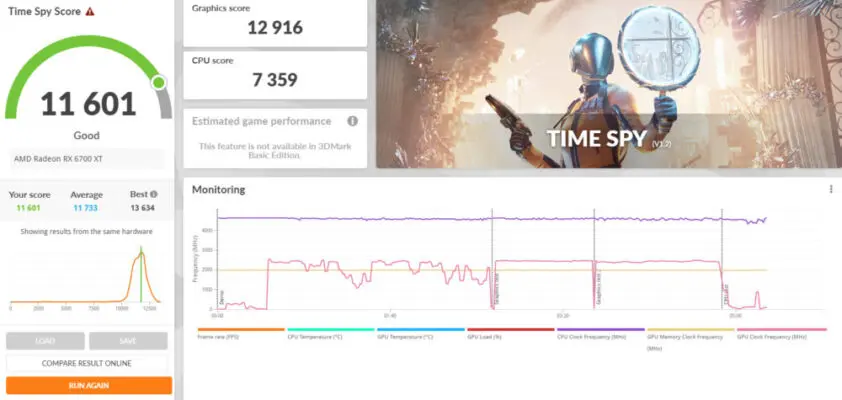
Task: Toggle the GPU Temperature legend series
Action: coord(420,333)
